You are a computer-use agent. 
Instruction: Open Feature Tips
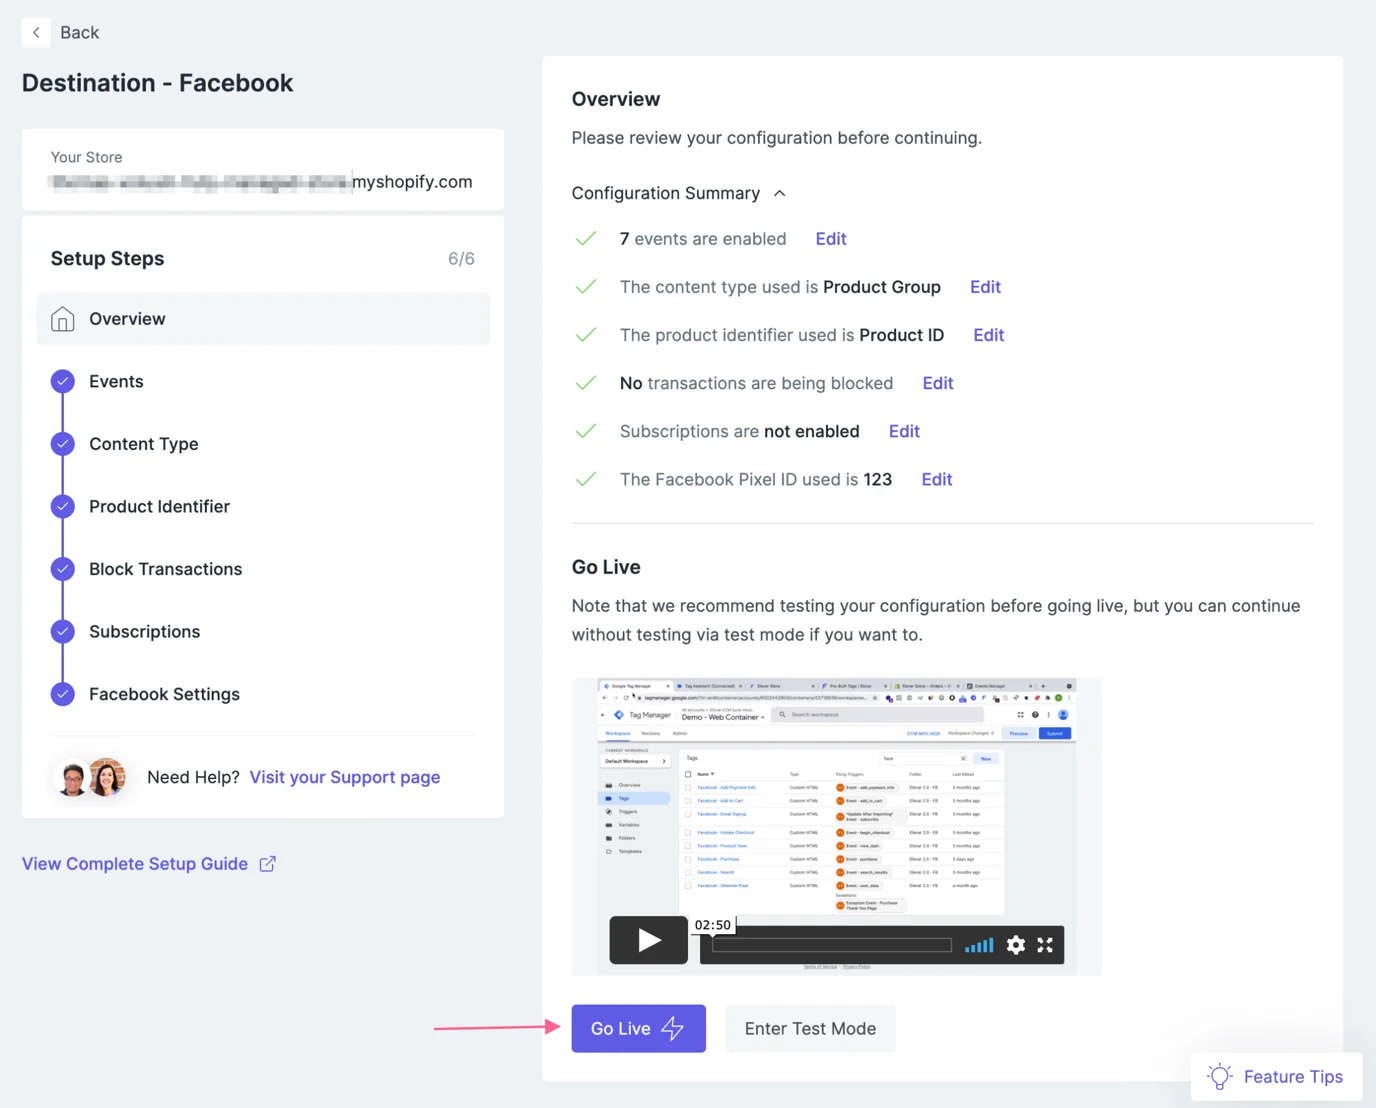(x=1277, y=1077)
